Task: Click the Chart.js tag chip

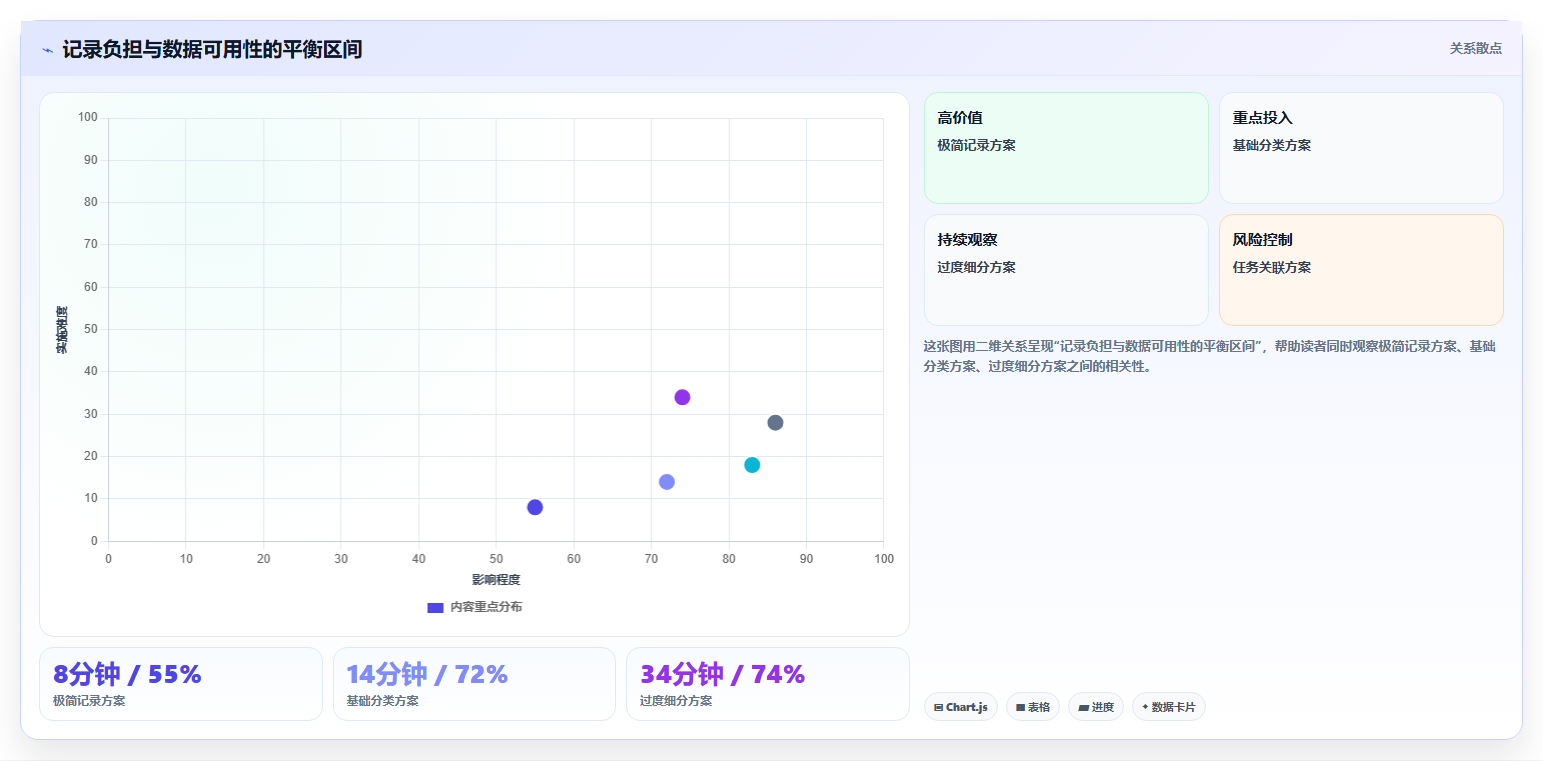Action: [961, 707]
